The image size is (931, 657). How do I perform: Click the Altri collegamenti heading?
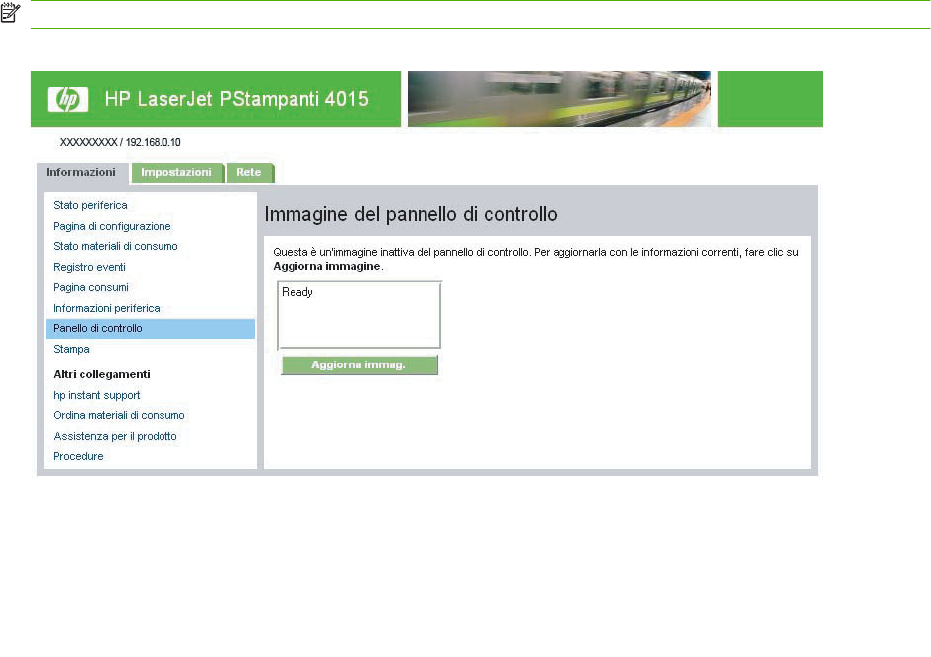[x=102, y=374]
